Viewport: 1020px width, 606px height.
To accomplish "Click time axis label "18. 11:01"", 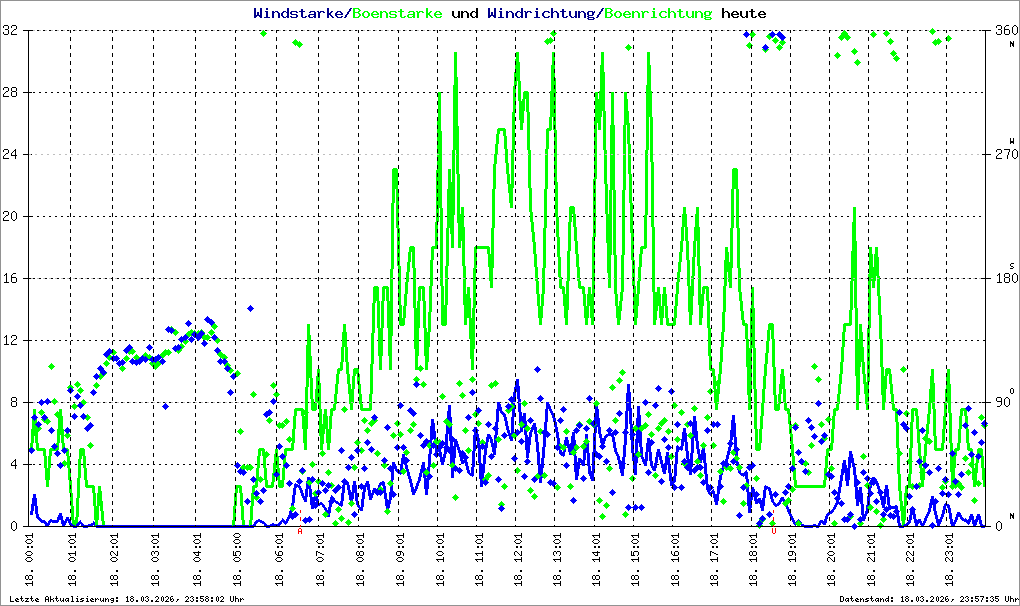I will 479,559.
